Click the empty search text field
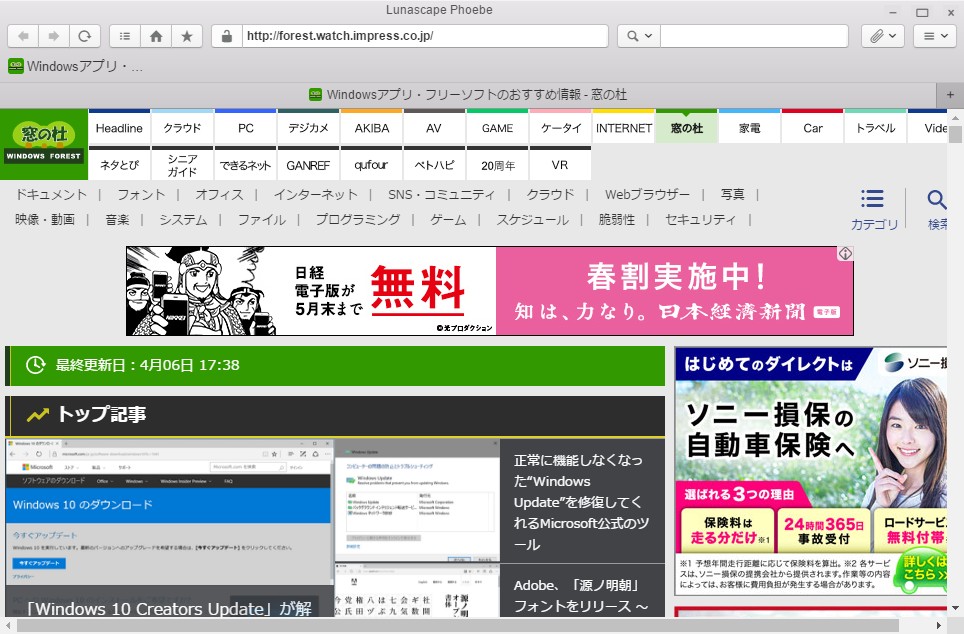964x634 pixels. 754,36
